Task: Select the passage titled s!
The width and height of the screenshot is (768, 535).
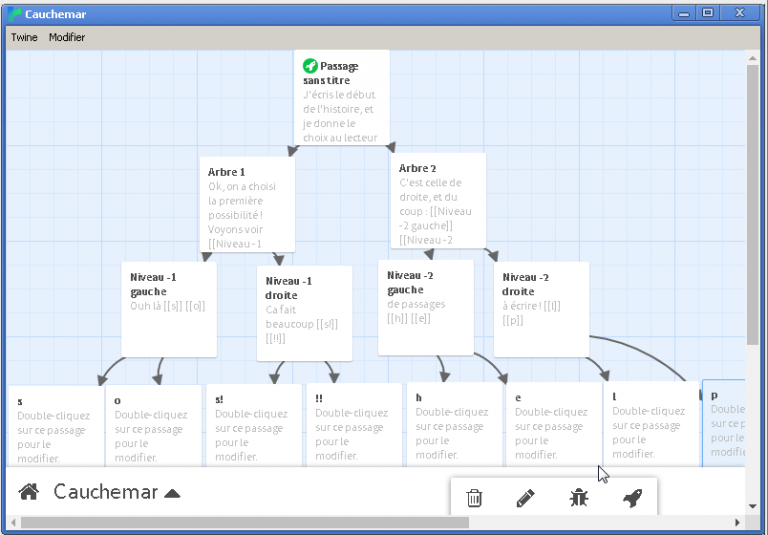Action: click(x=254, y=425)
